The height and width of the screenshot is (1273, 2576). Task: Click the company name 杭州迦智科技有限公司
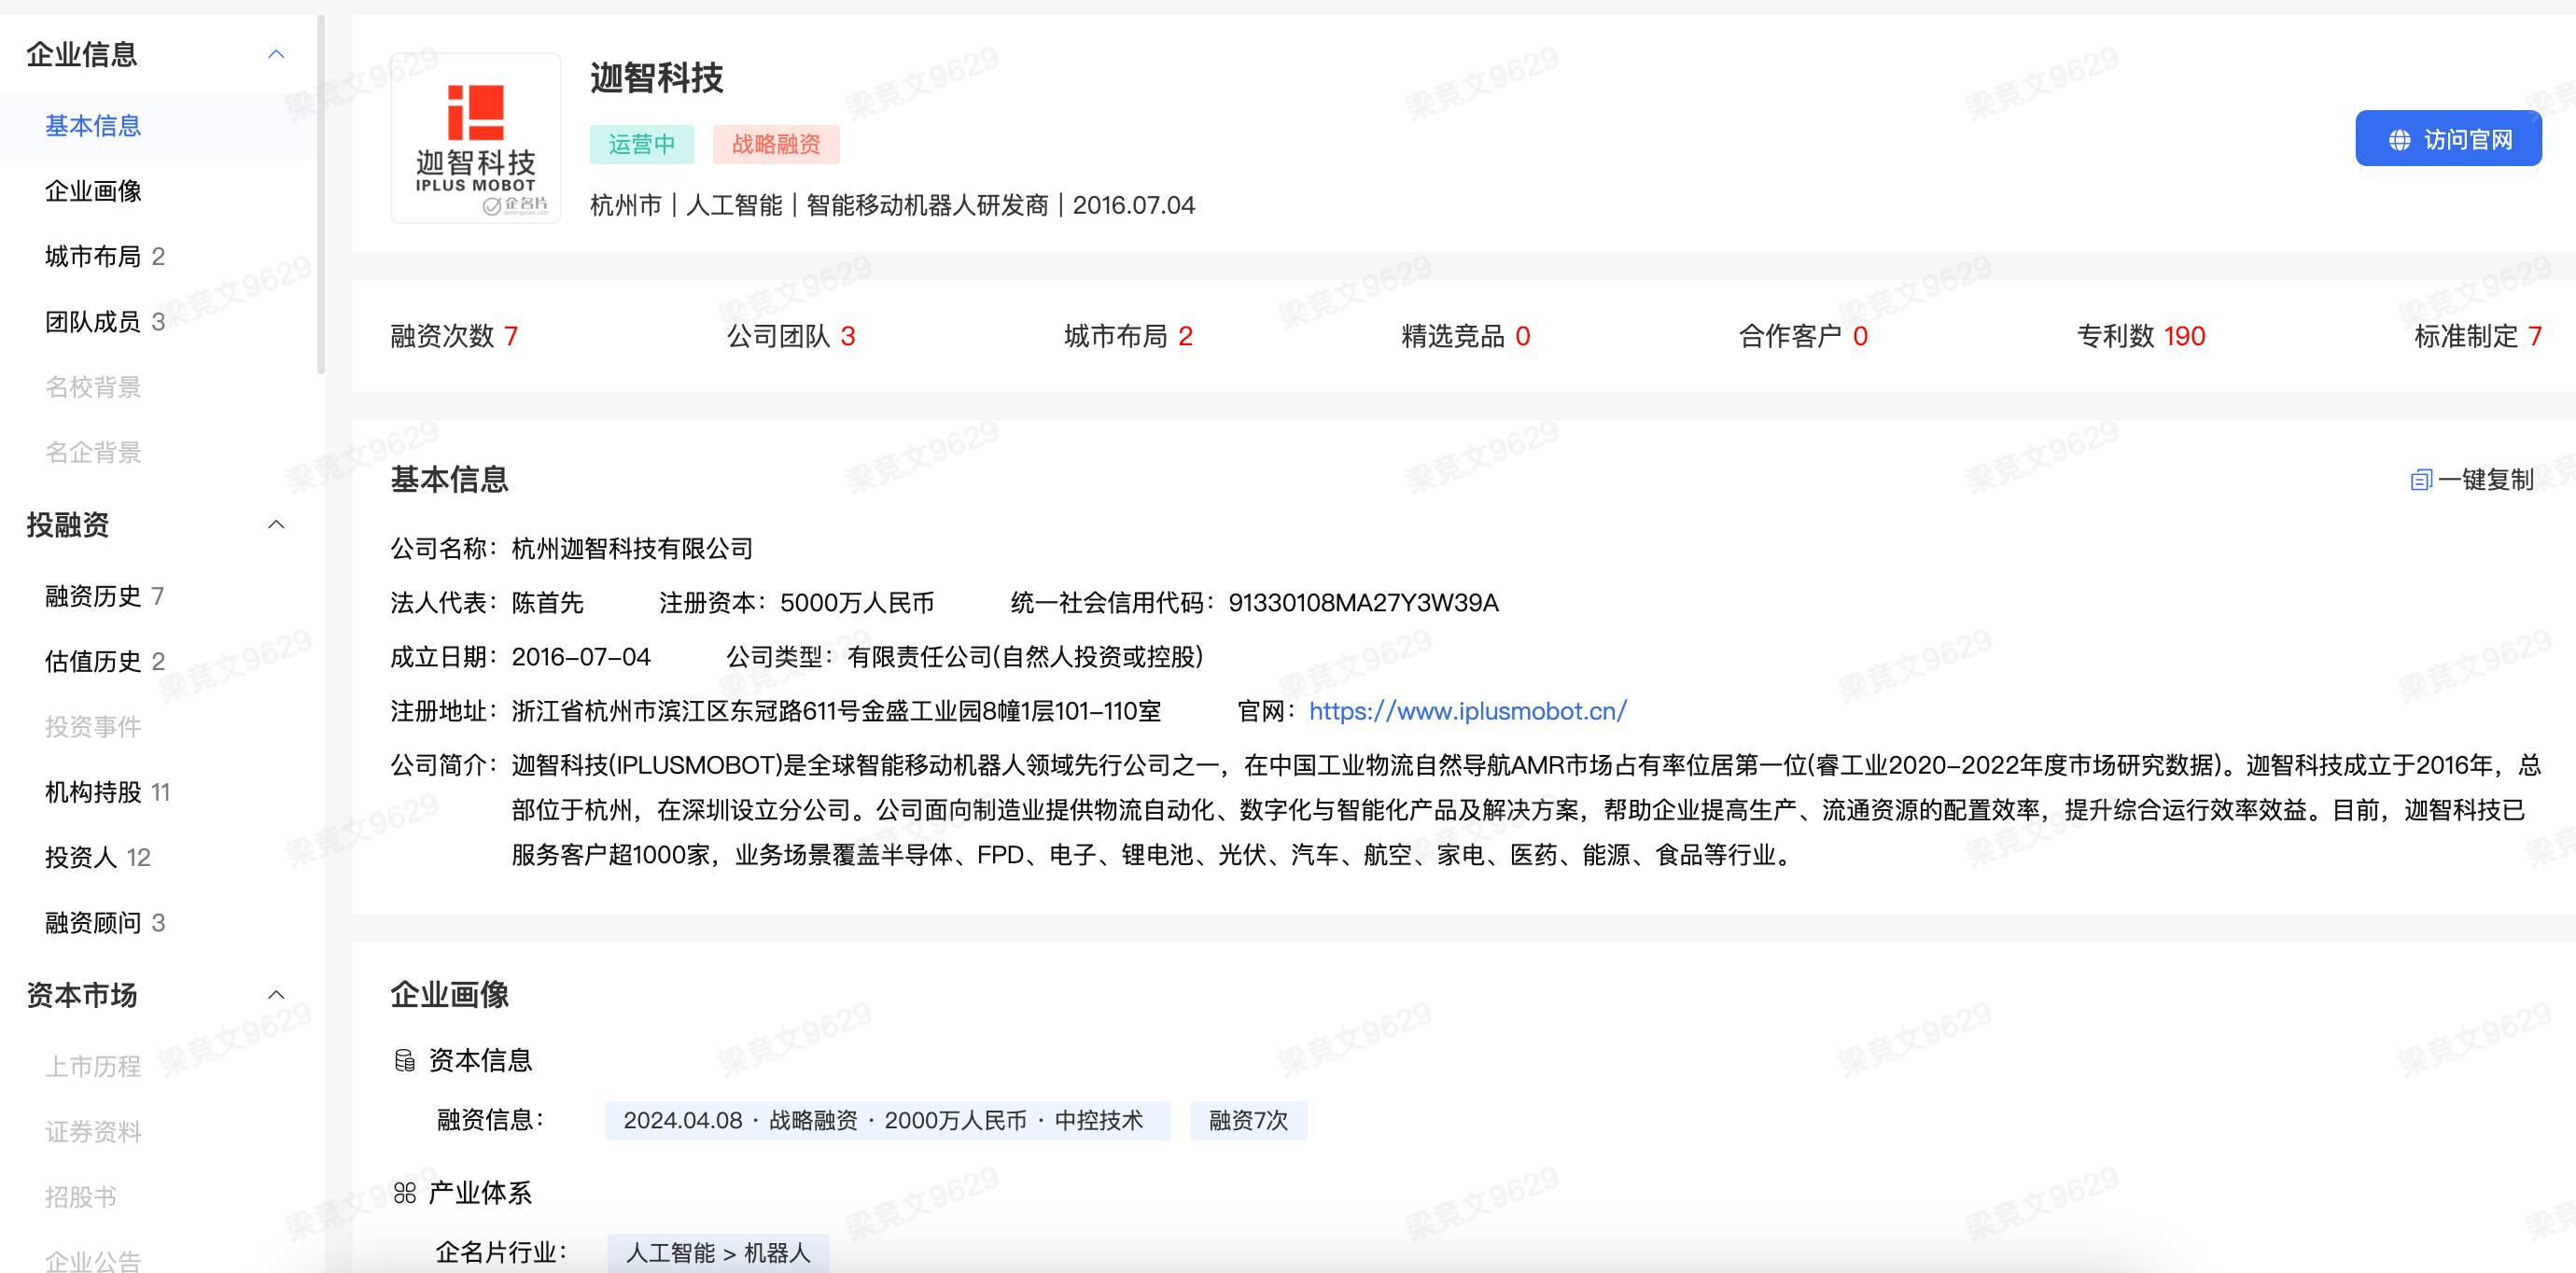click(x=632, y=549)
